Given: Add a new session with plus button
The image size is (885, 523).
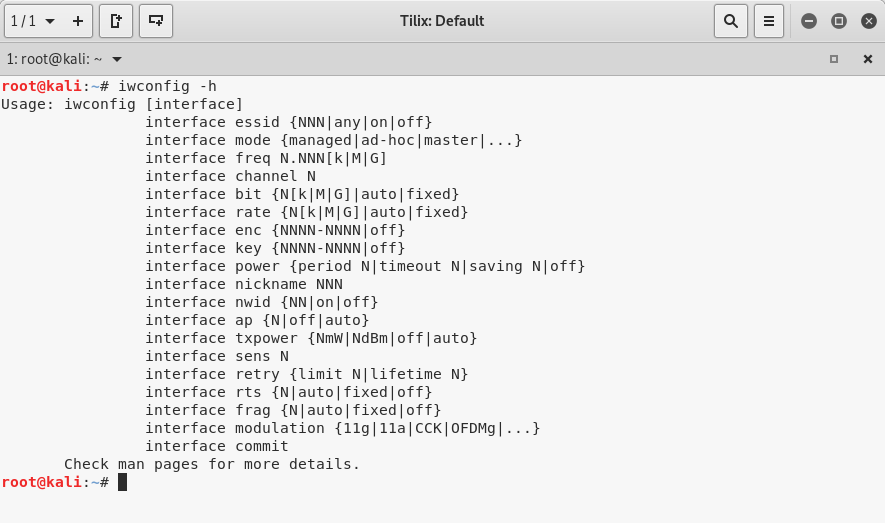Looking at the screenshot, I should coord(77,21).
